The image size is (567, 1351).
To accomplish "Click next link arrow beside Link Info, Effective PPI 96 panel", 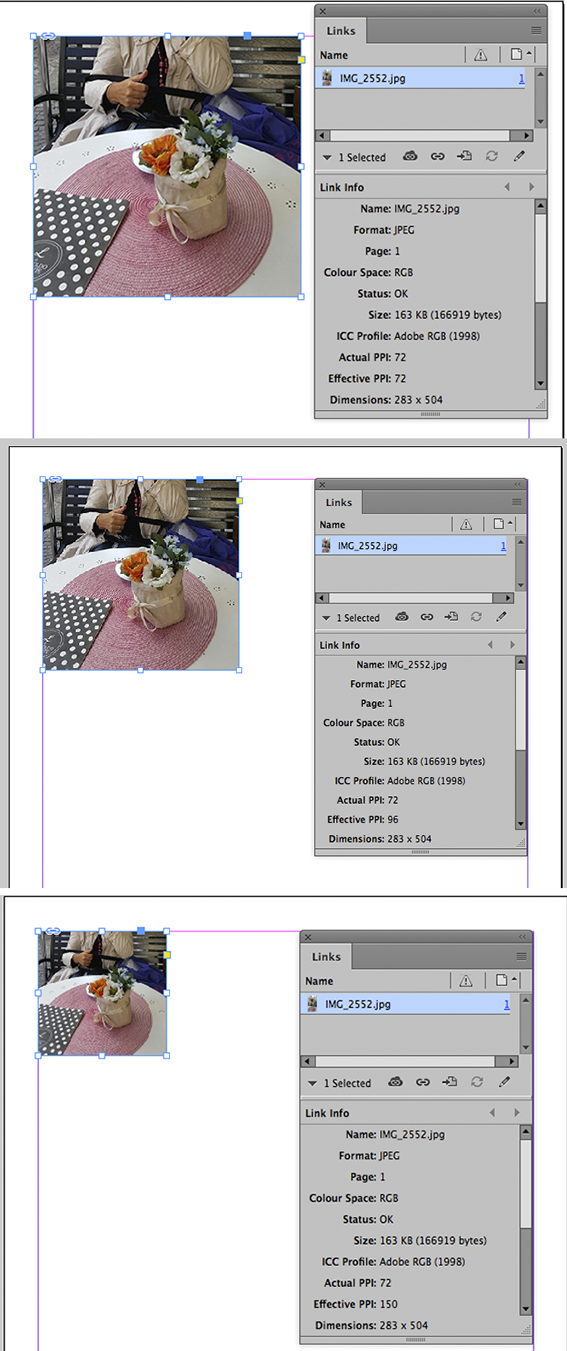I will coord(511,645).
